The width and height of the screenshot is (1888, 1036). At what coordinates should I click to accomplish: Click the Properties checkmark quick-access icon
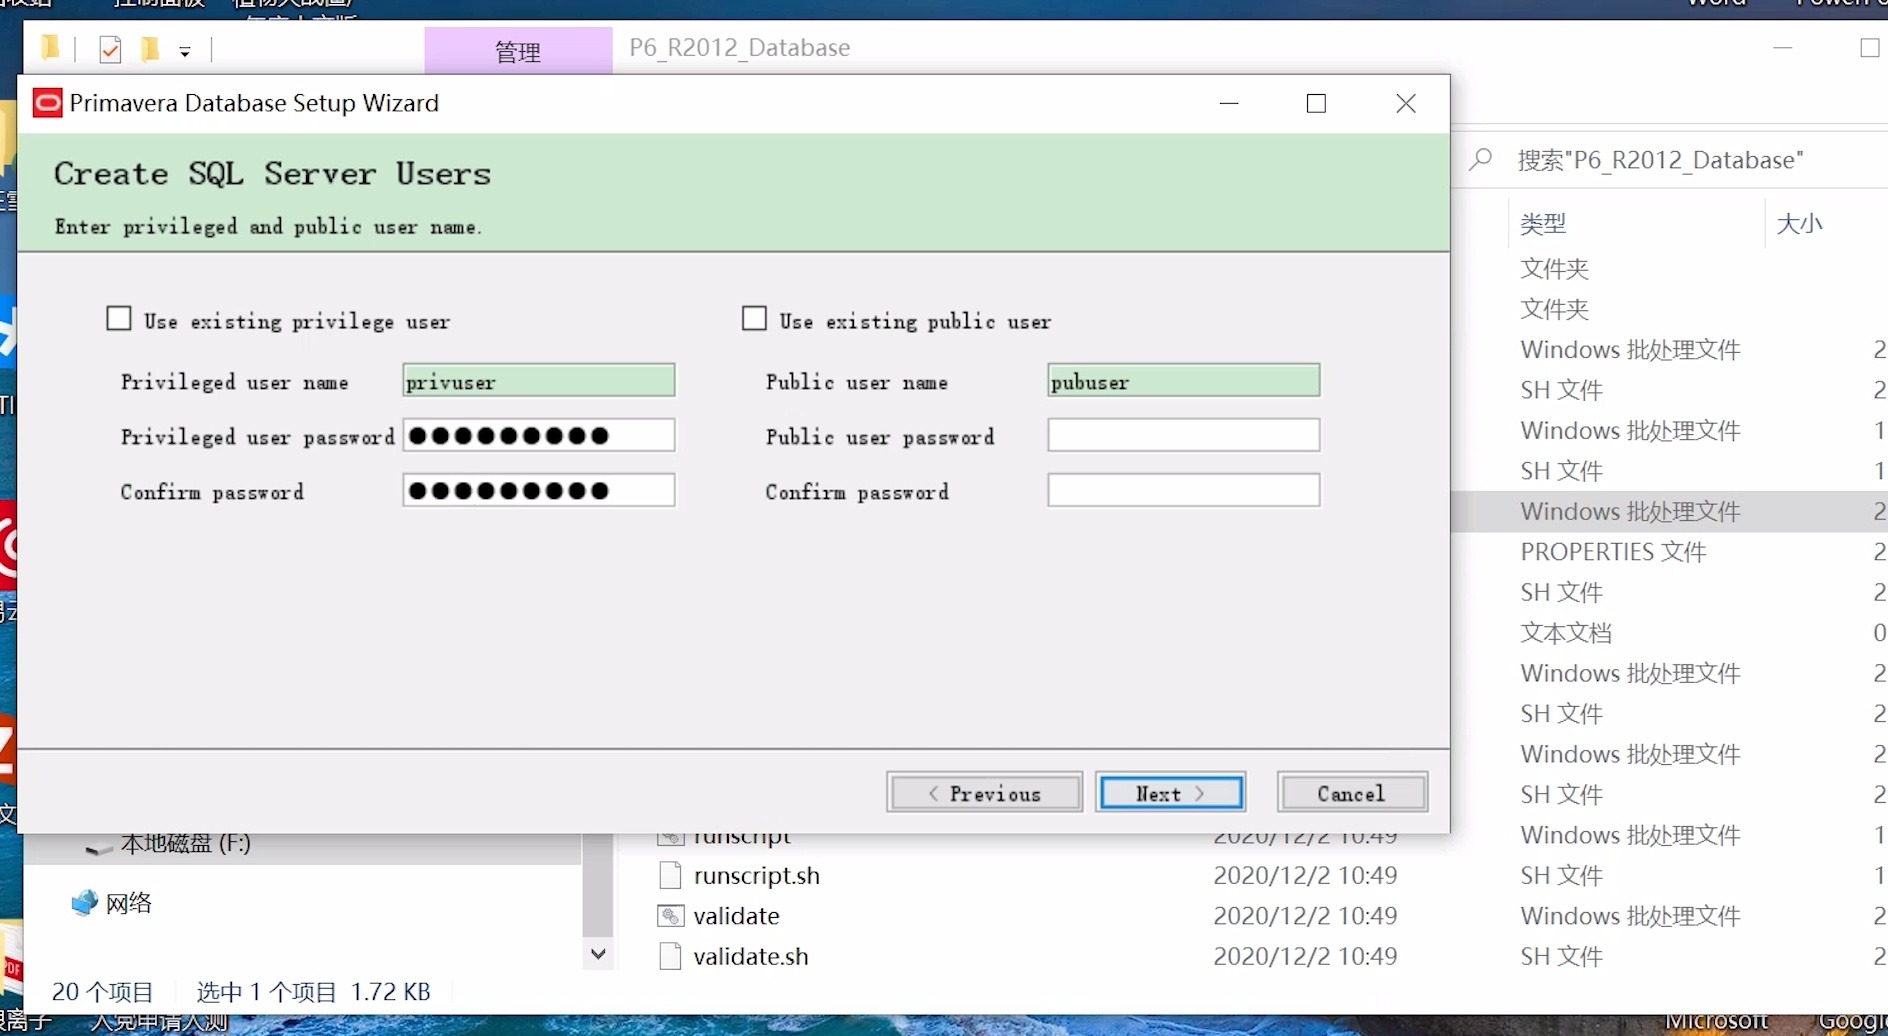(x=110, y=49)
